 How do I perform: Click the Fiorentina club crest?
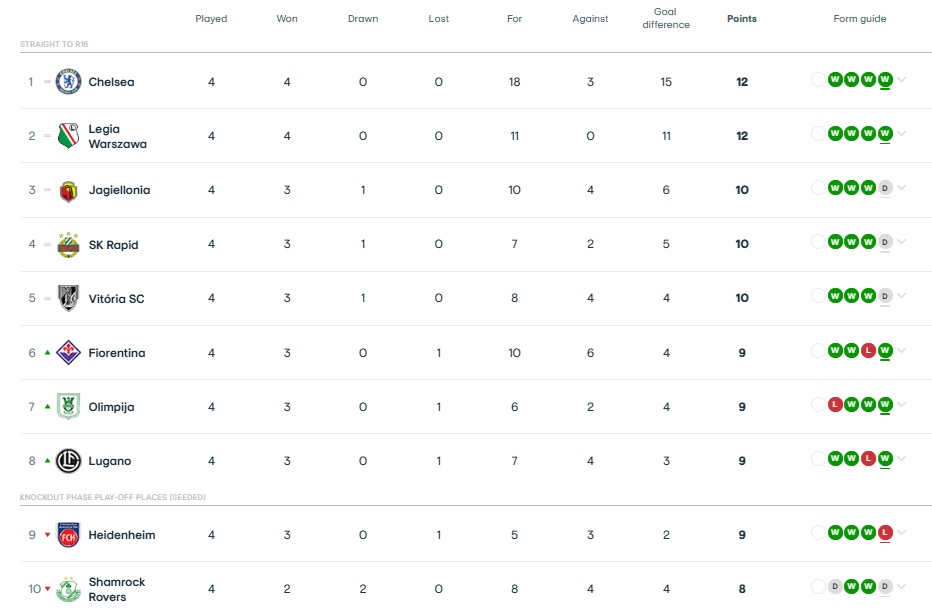click(68, 353)
